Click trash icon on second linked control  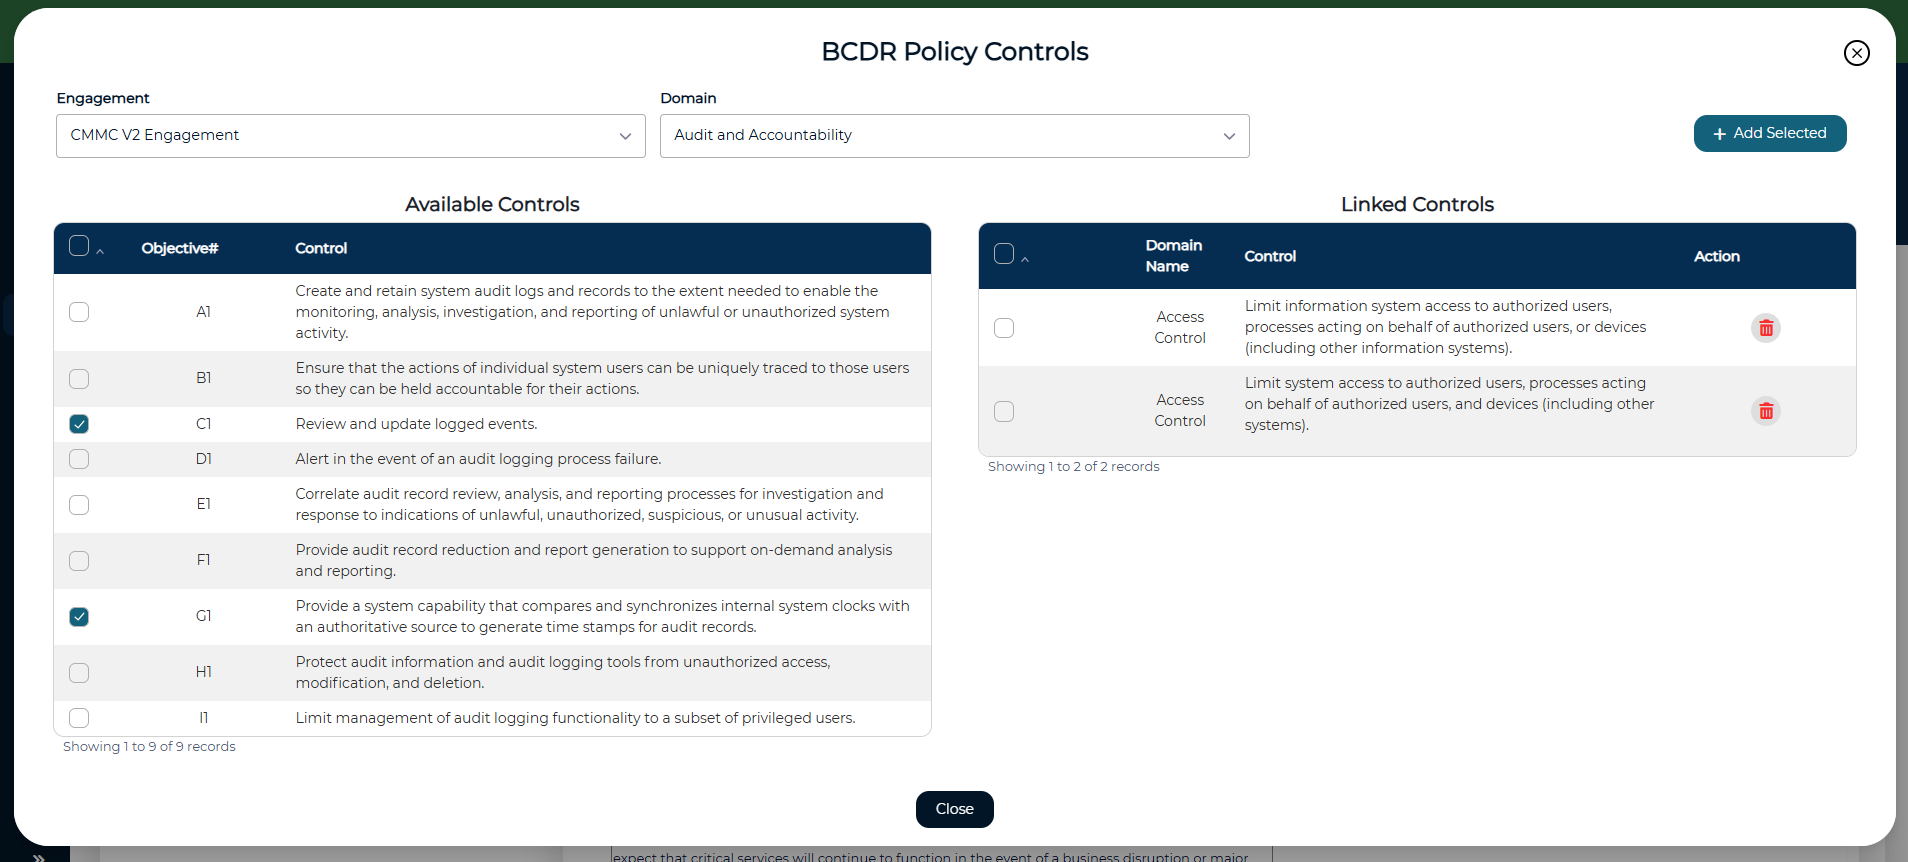1765,411
